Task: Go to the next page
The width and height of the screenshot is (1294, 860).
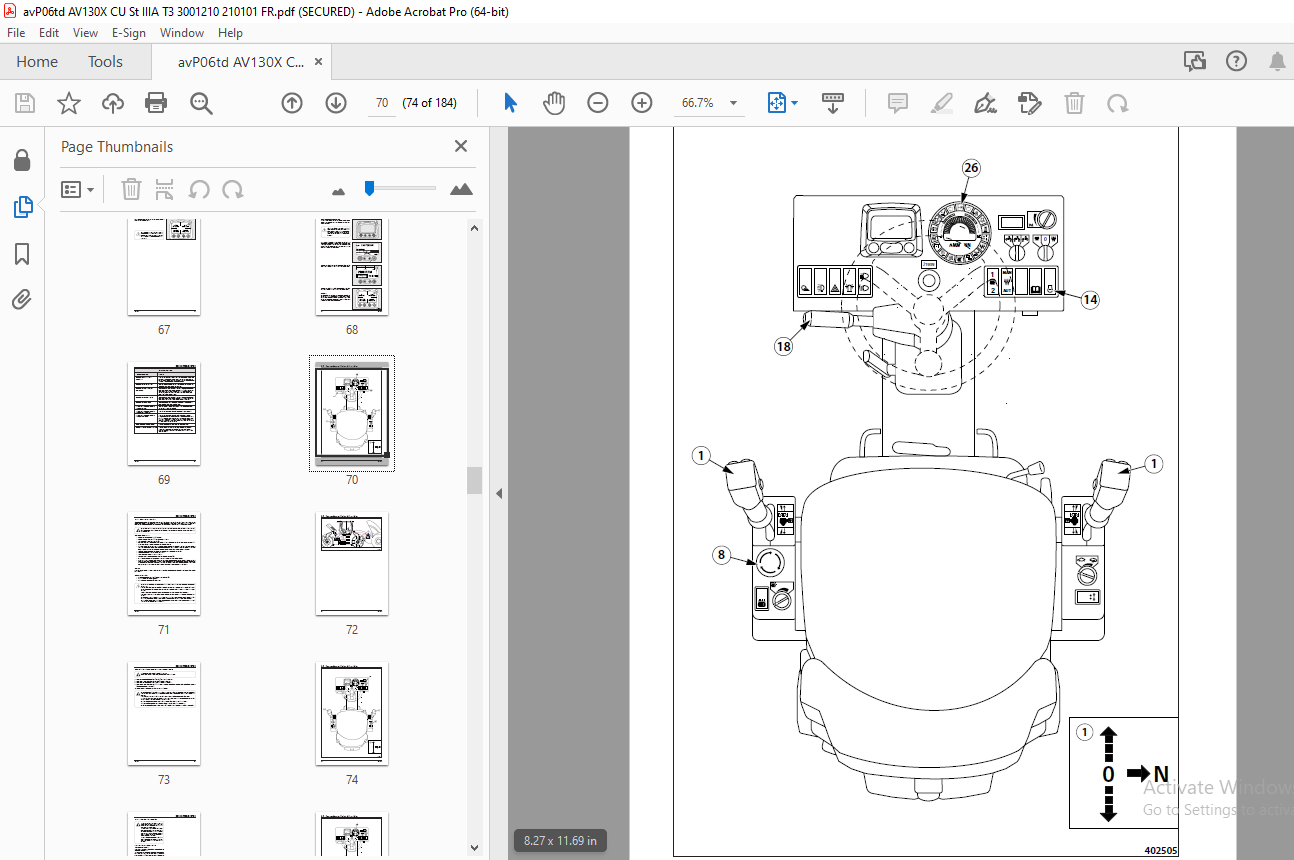Action: [336, 103]
